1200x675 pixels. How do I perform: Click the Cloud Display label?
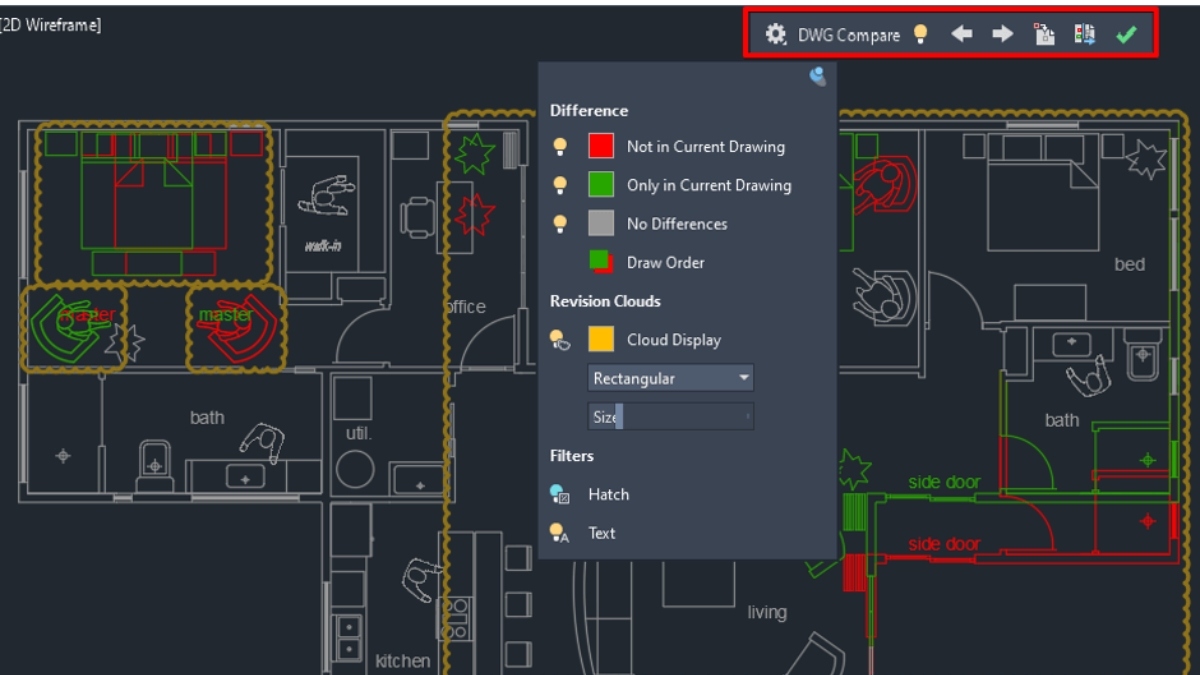674,340
